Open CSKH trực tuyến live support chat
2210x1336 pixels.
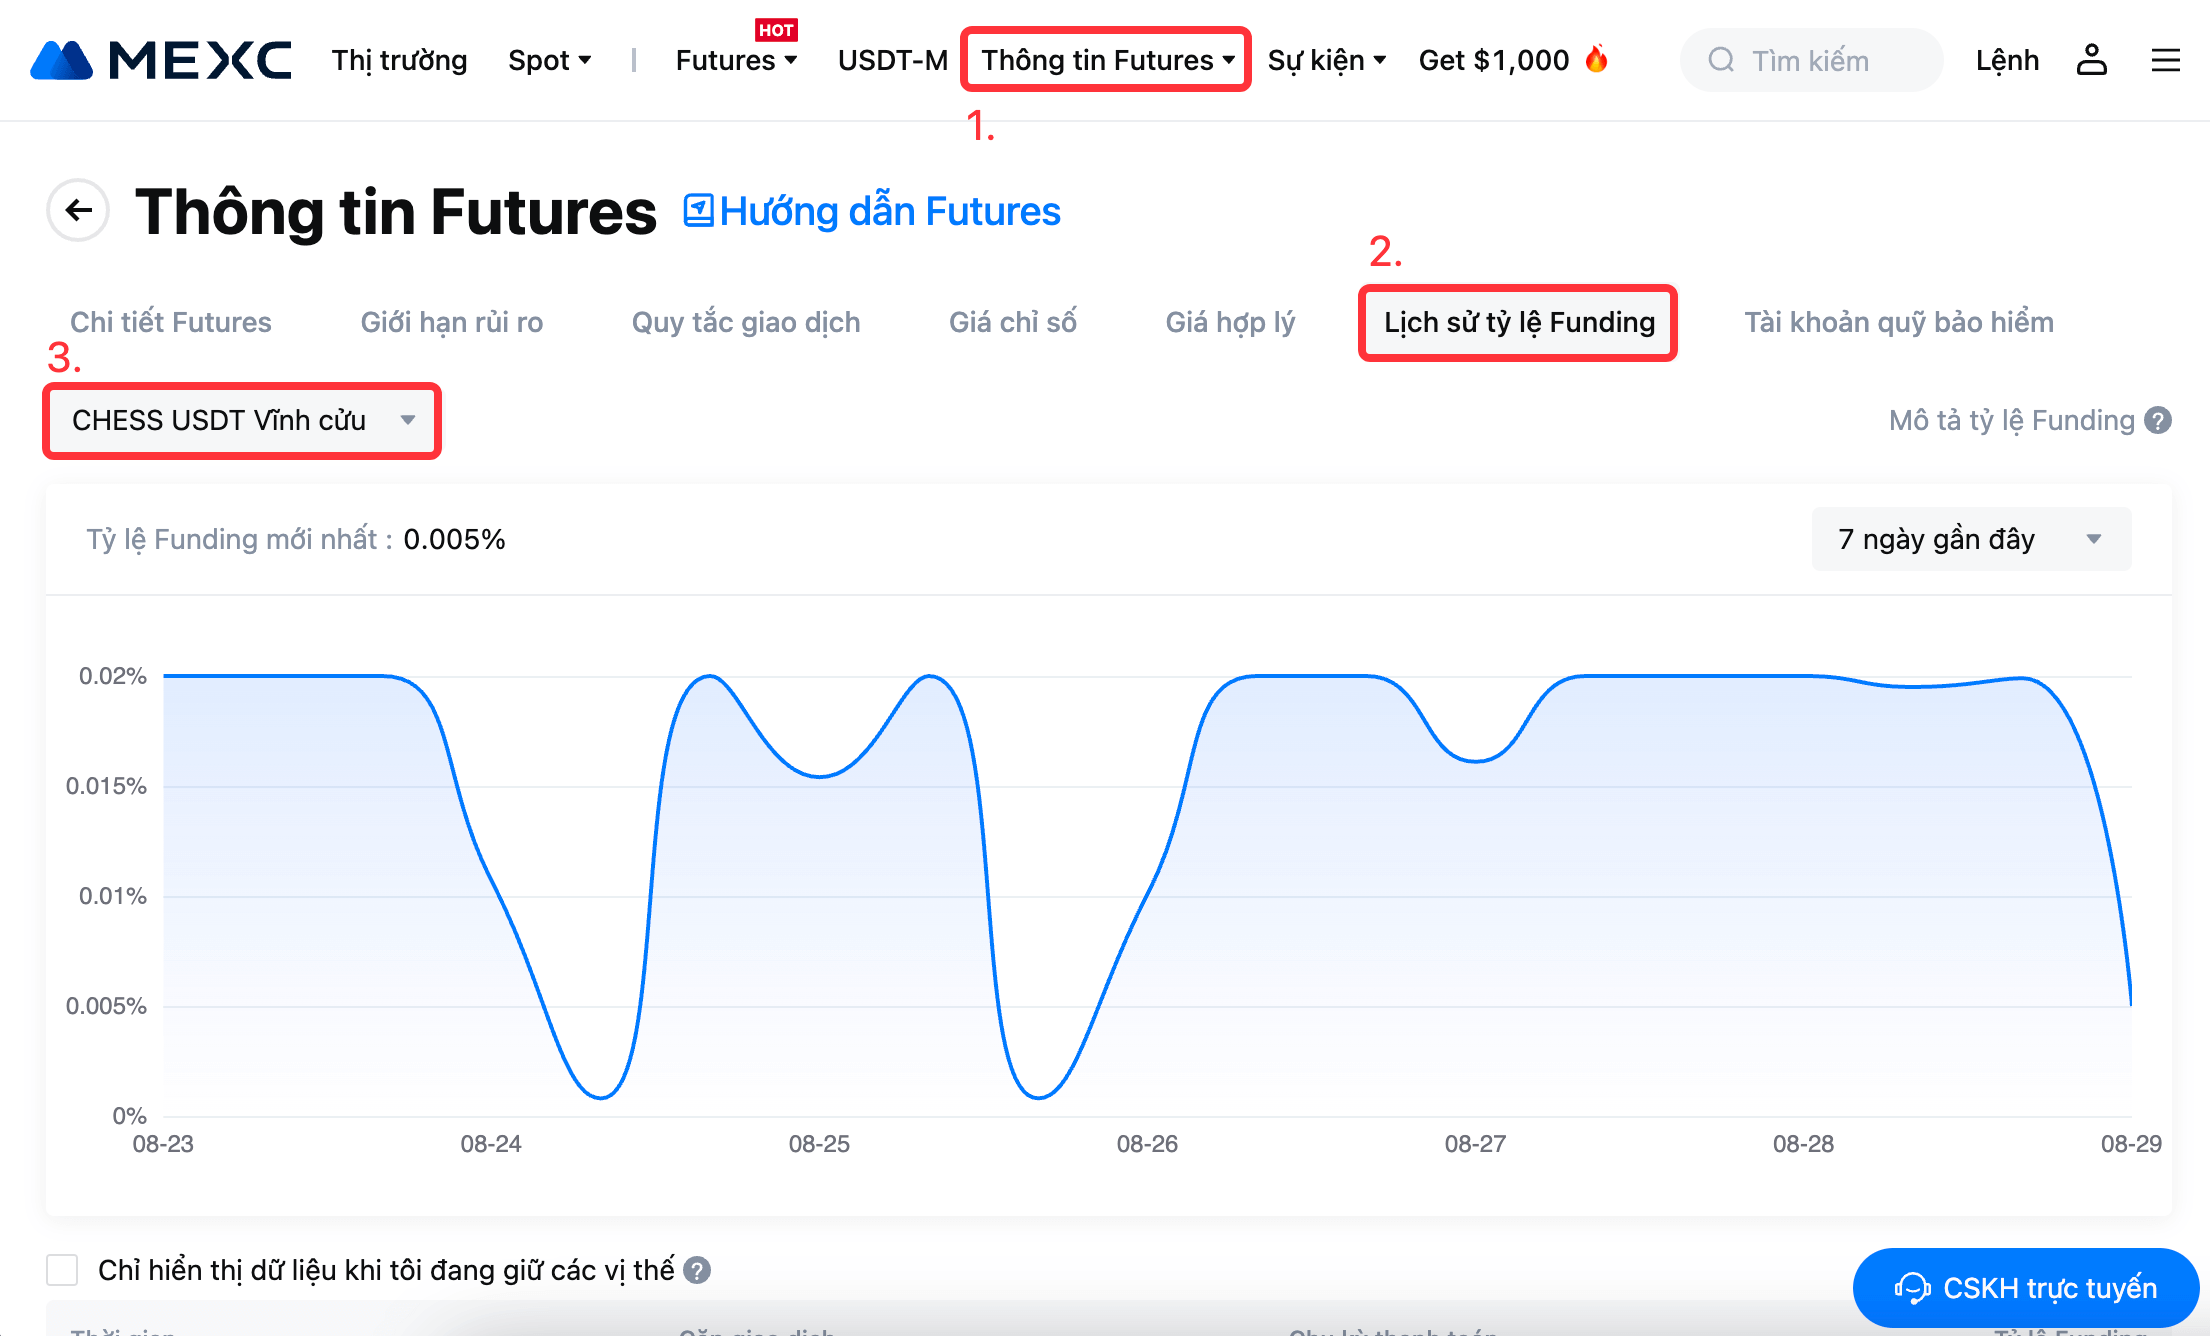[2026, 1287]
